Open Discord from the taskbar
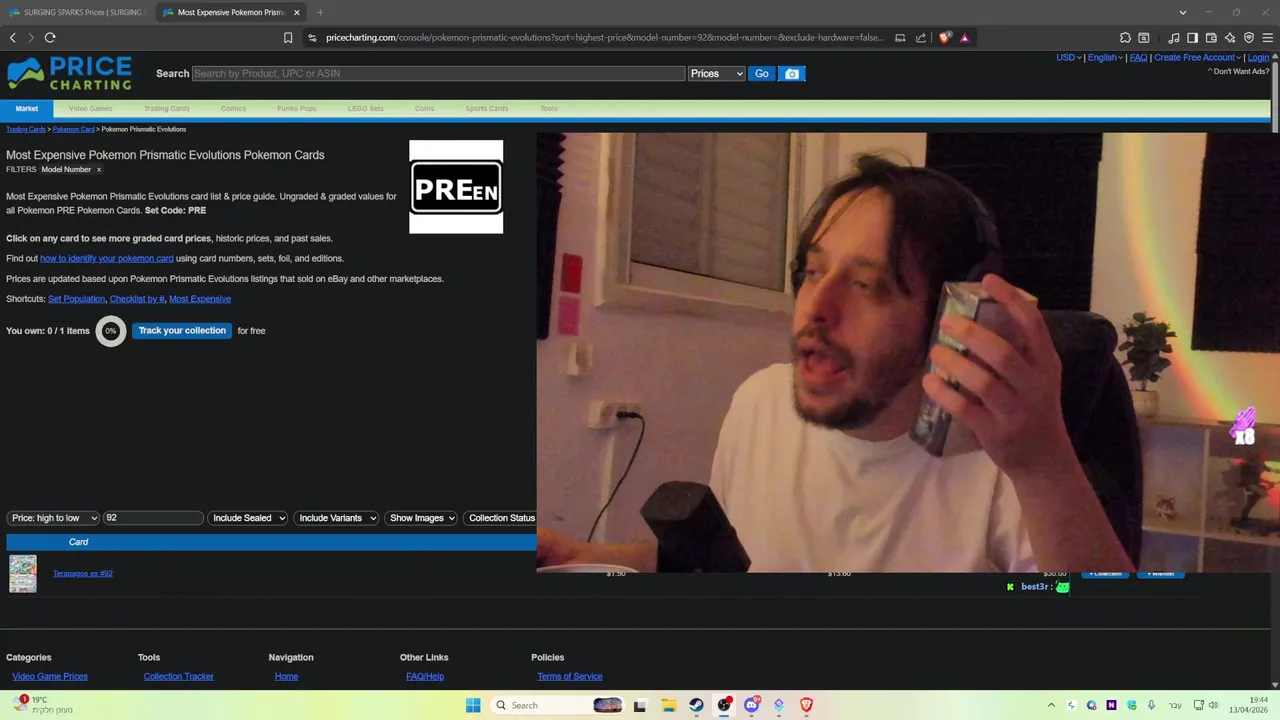This screenshot has height=720, width=1280. tap(752, 705)
